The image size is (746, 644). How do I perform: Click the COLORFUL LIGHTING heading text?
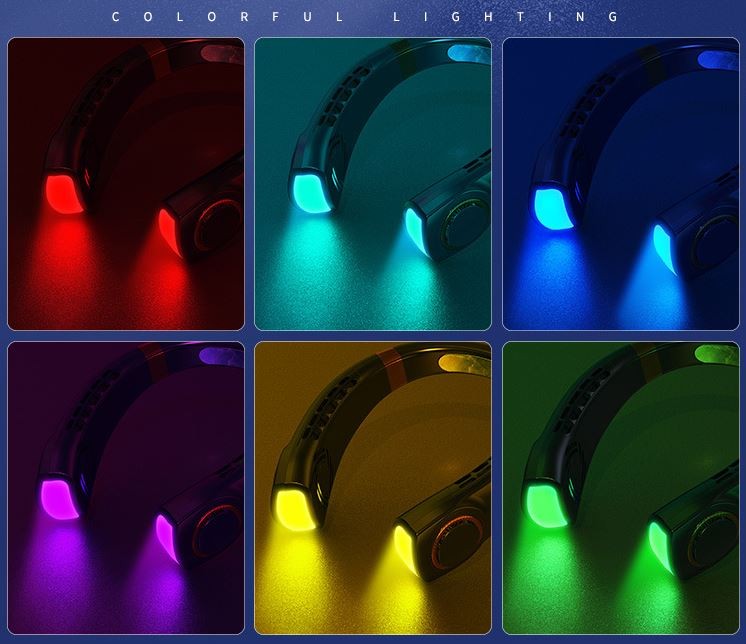(x=365, y=17)
